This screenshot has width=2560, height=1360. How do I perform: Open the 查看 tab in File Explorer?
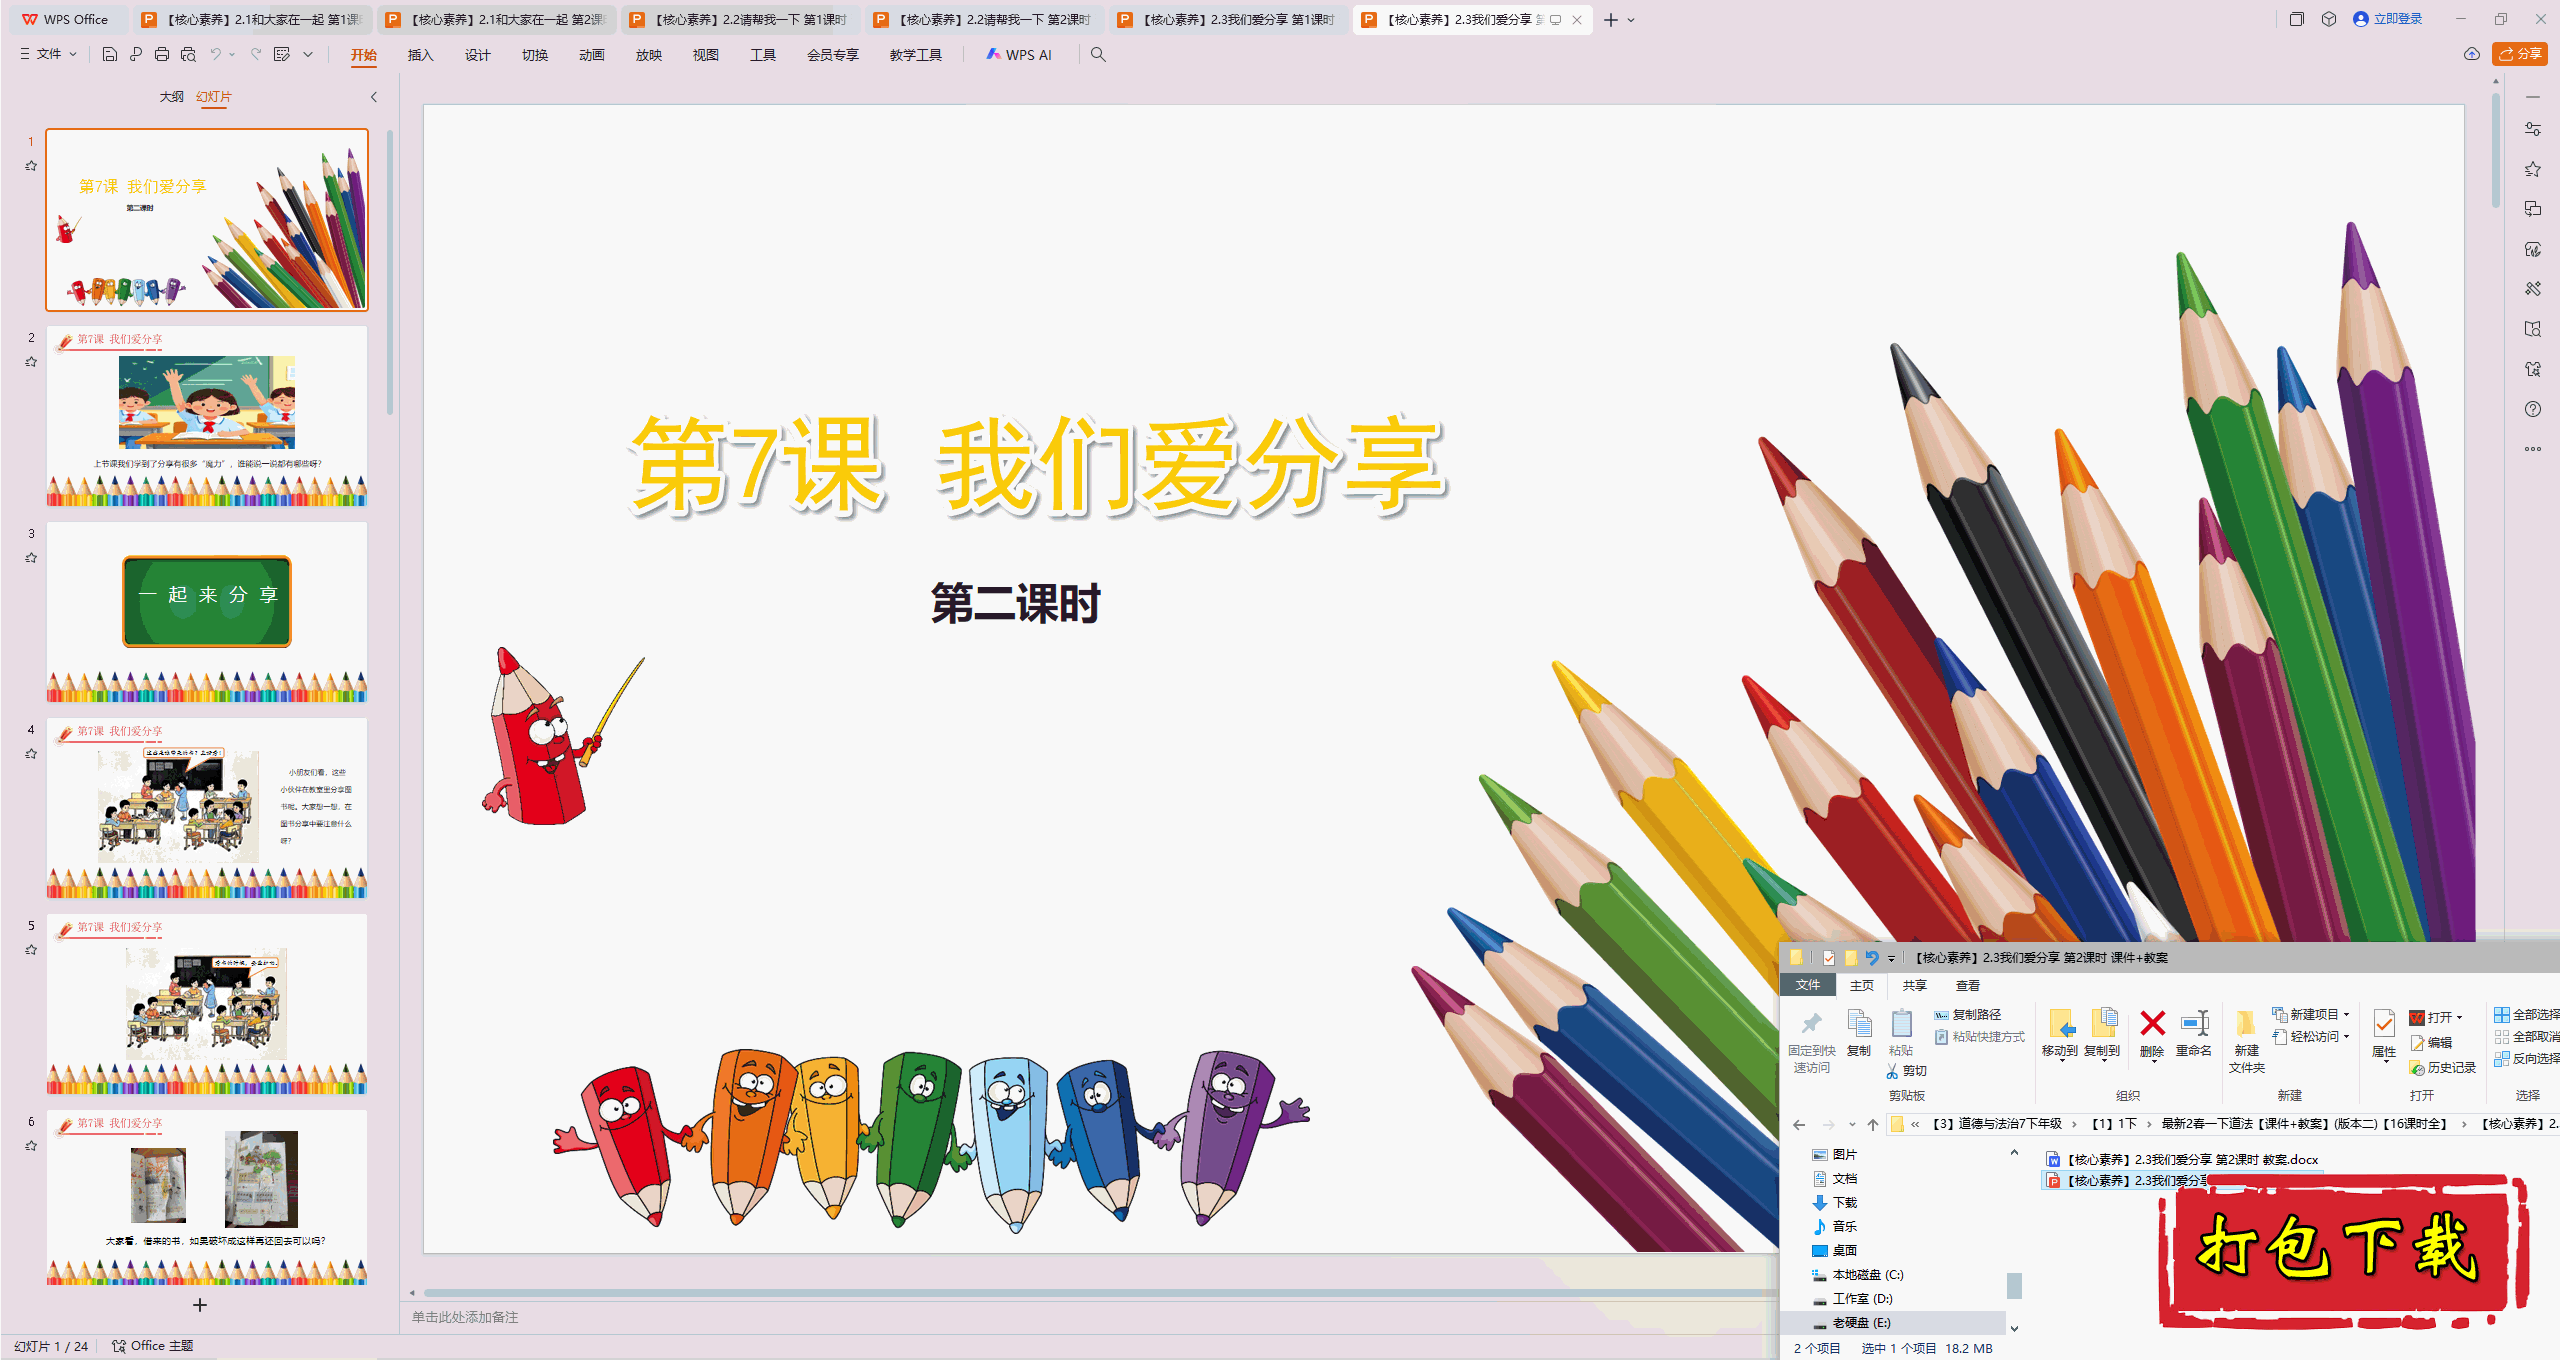[1968, 986]
